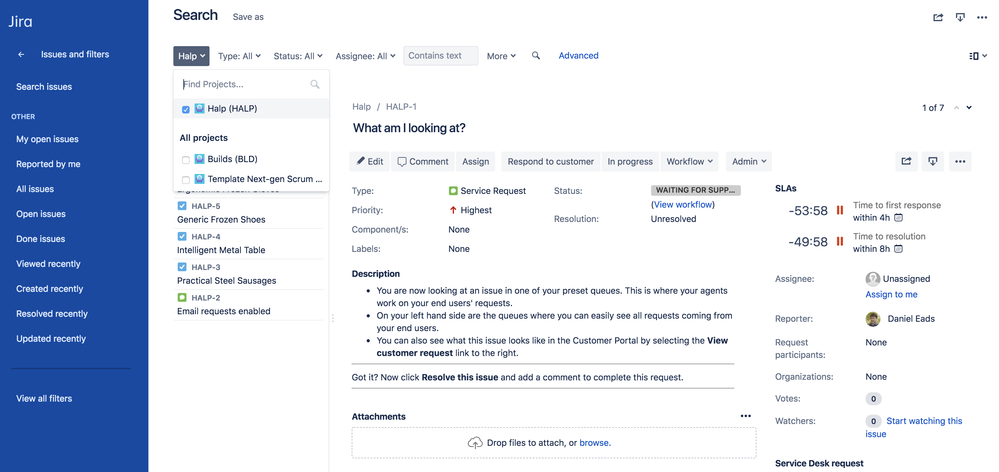
Task: Open Type: All dropdown
Action: click(240, 56)
